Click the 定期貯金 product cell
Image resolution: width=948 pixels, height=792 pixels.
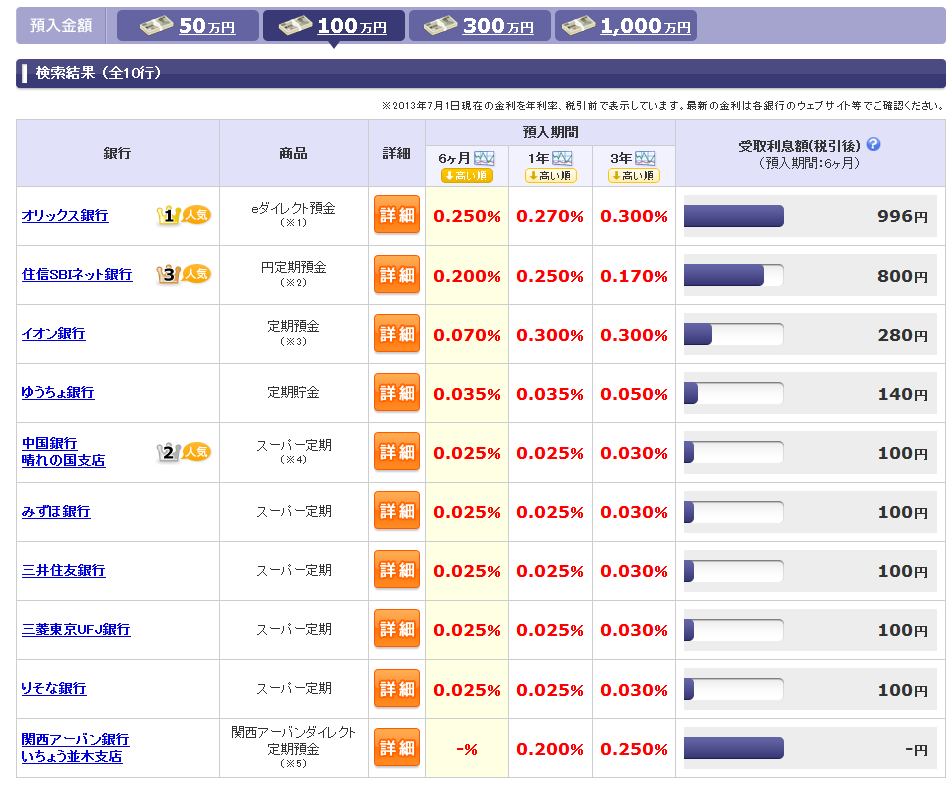click(293, 392)
